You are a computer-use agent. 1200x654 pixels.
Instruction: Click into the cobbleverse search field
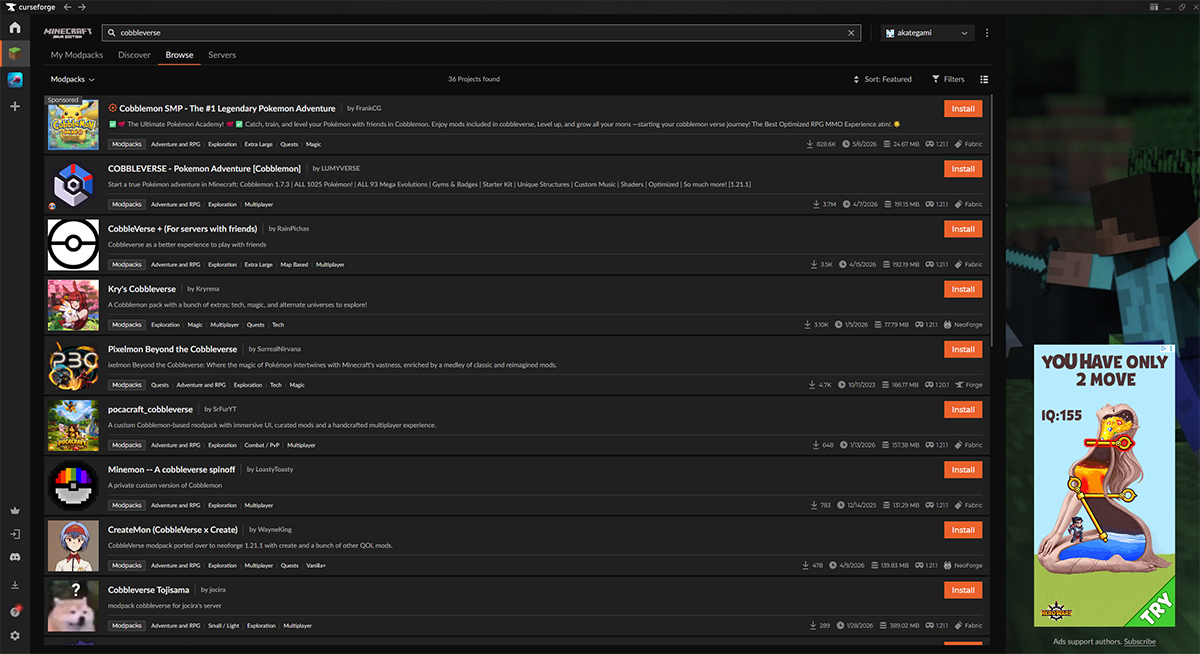480,33
